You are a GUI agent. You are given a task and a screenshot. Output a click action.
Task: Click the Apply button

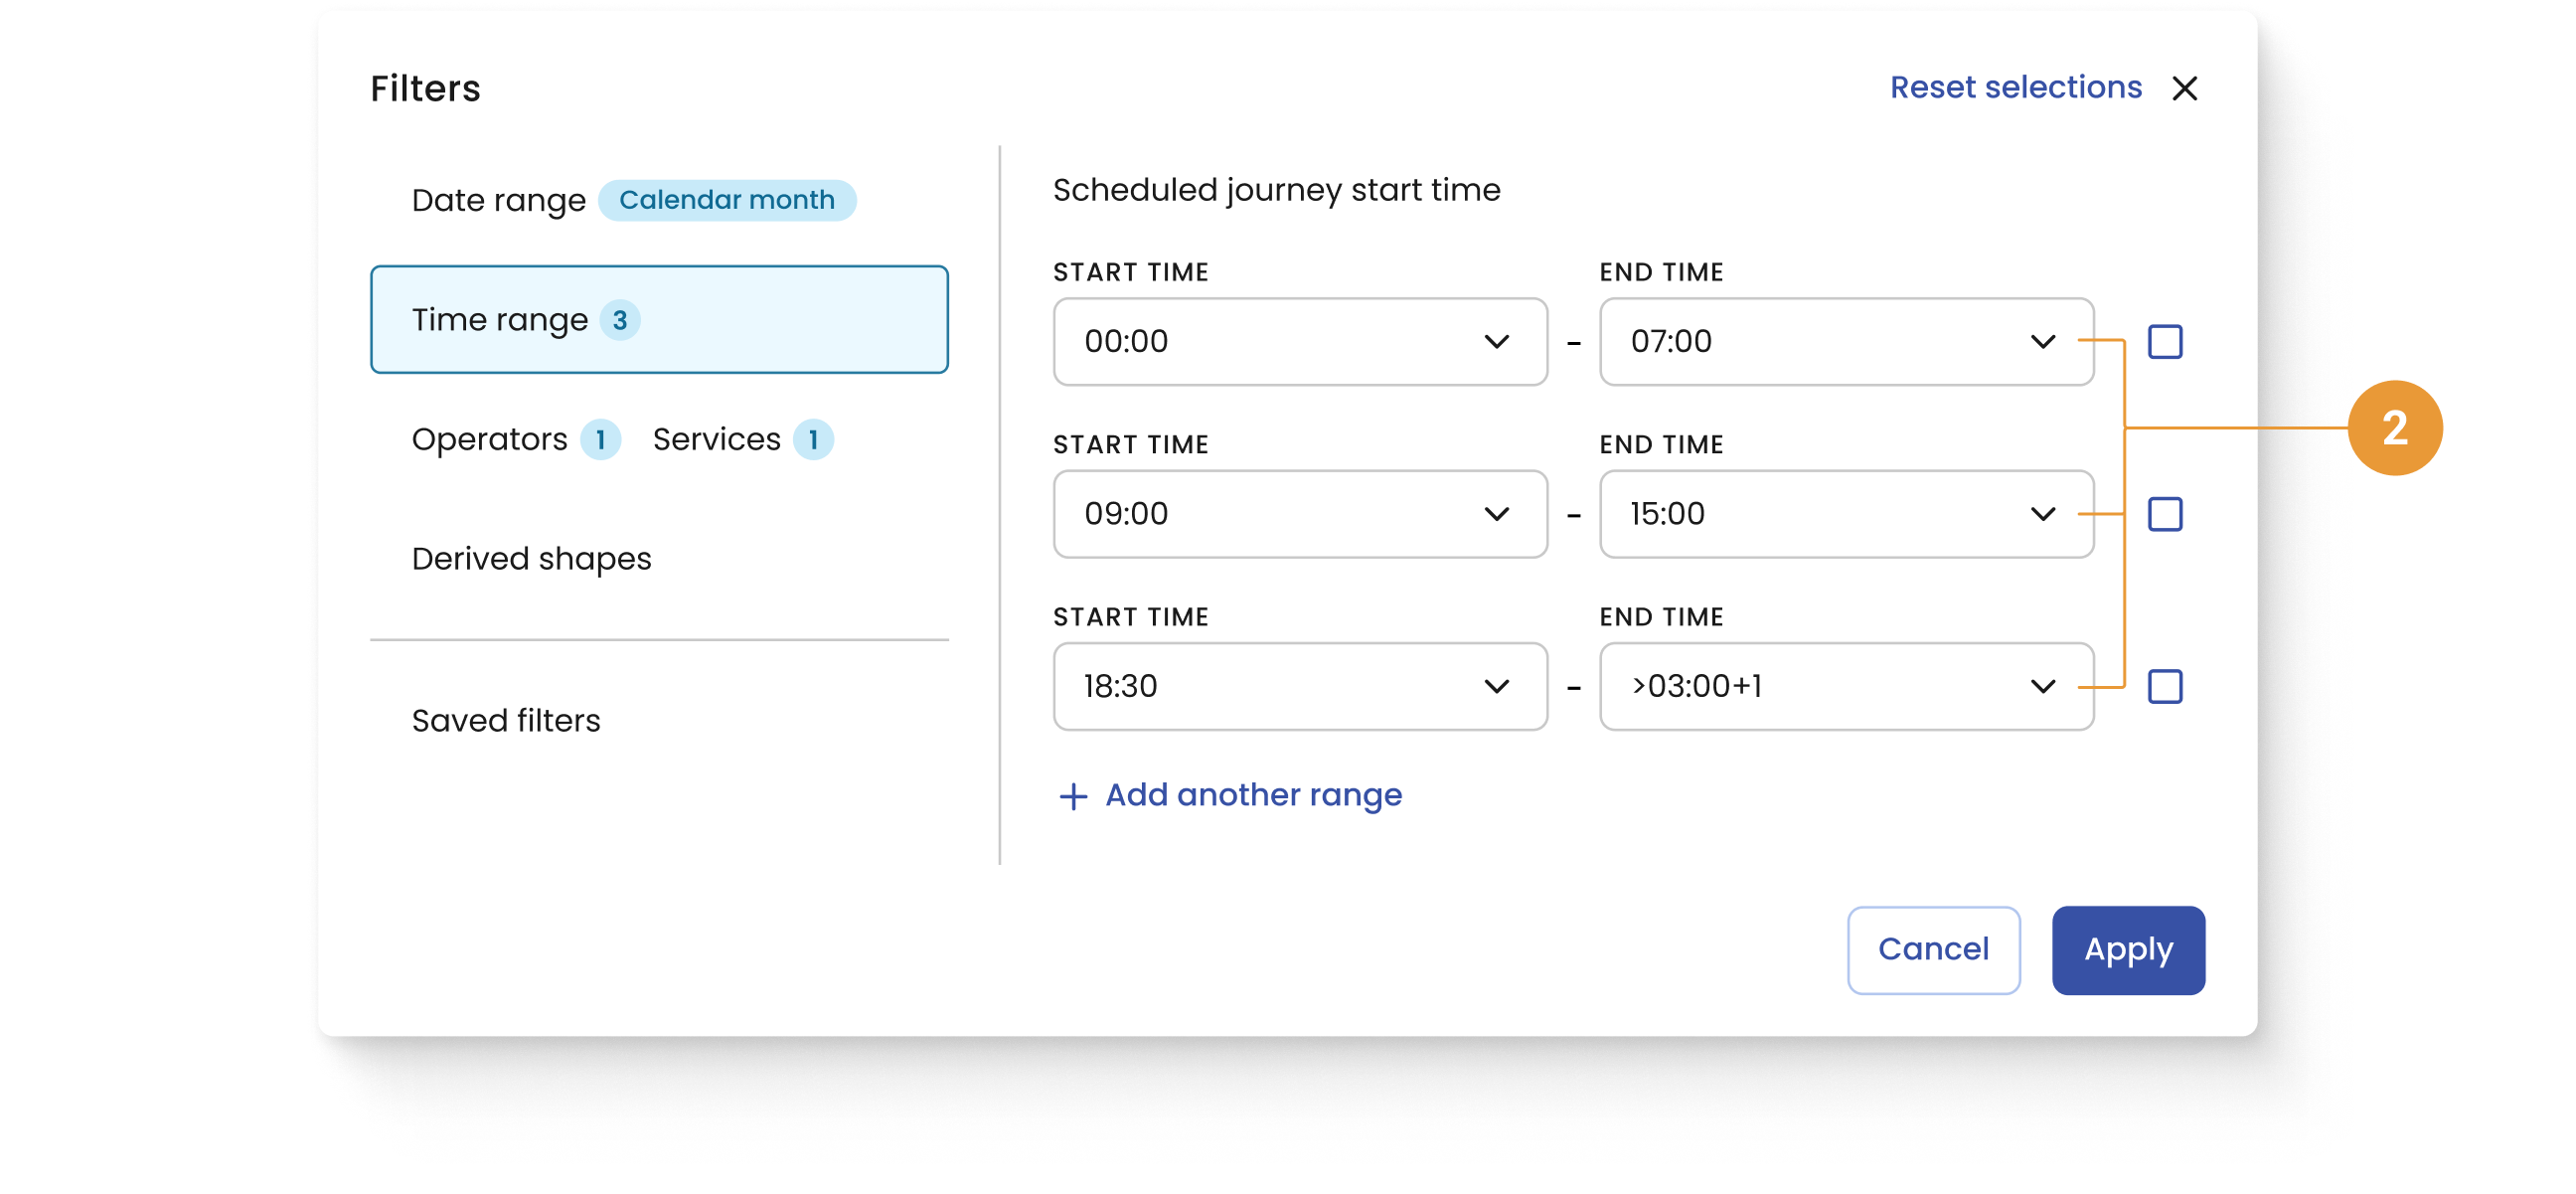coord(2128,950)
